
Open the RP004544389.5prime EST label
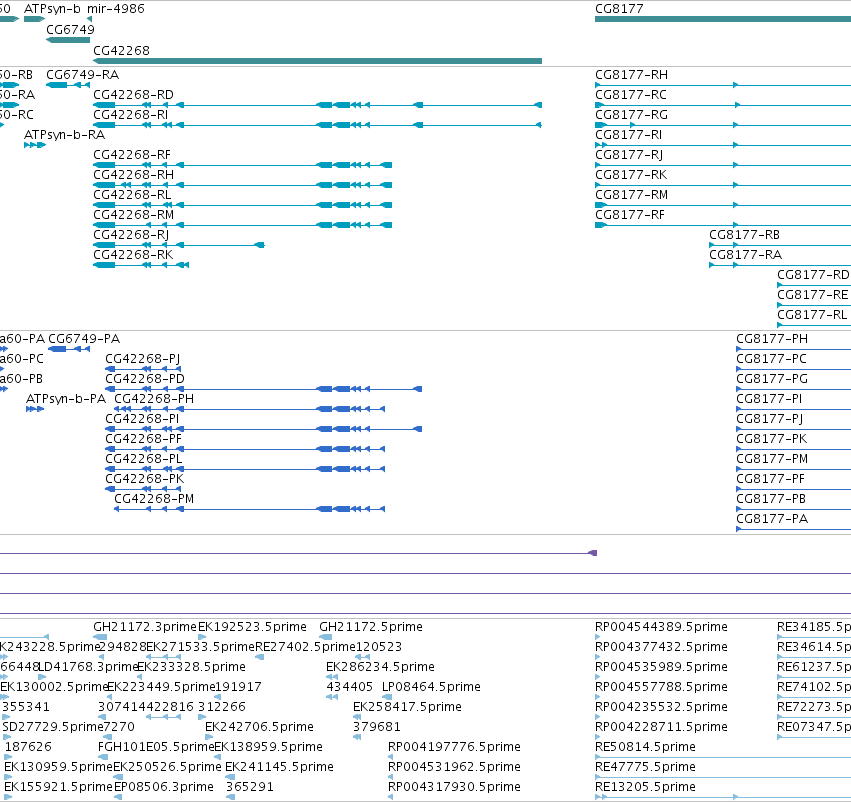(x=662, y=627)
